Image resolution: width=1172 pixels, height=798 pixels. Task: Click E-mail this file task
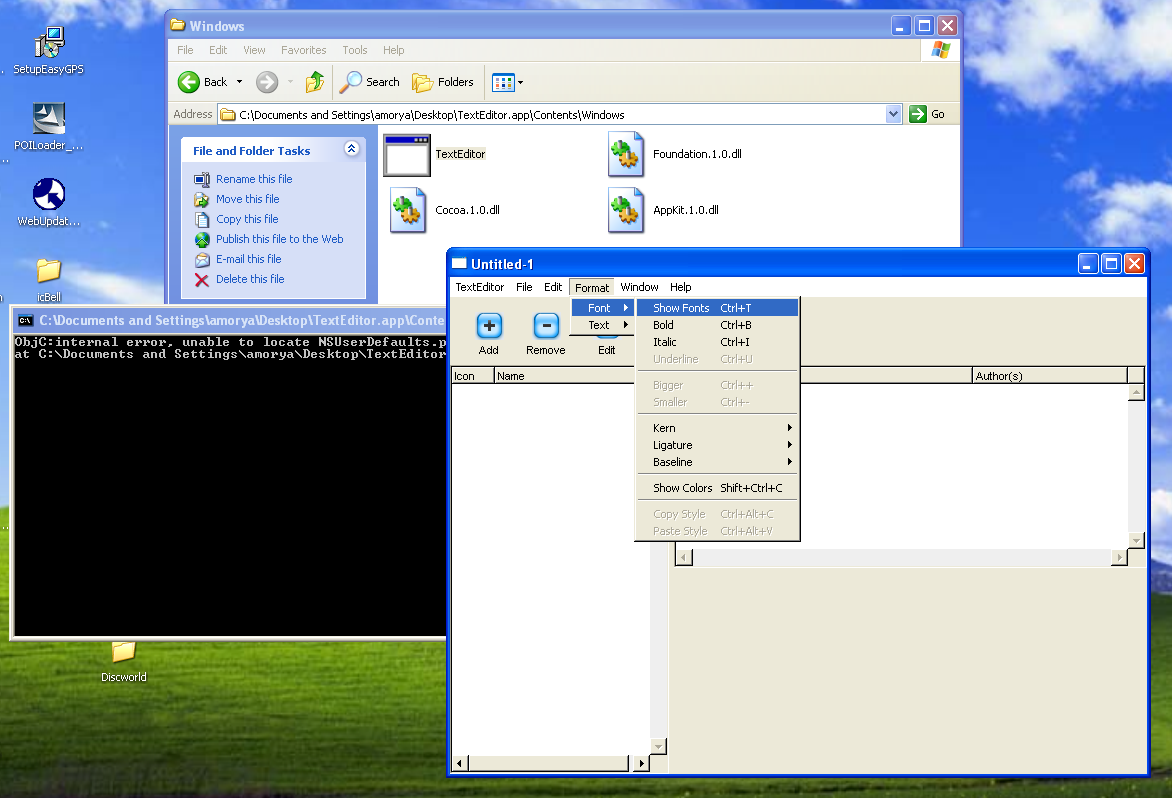[248, 259]
